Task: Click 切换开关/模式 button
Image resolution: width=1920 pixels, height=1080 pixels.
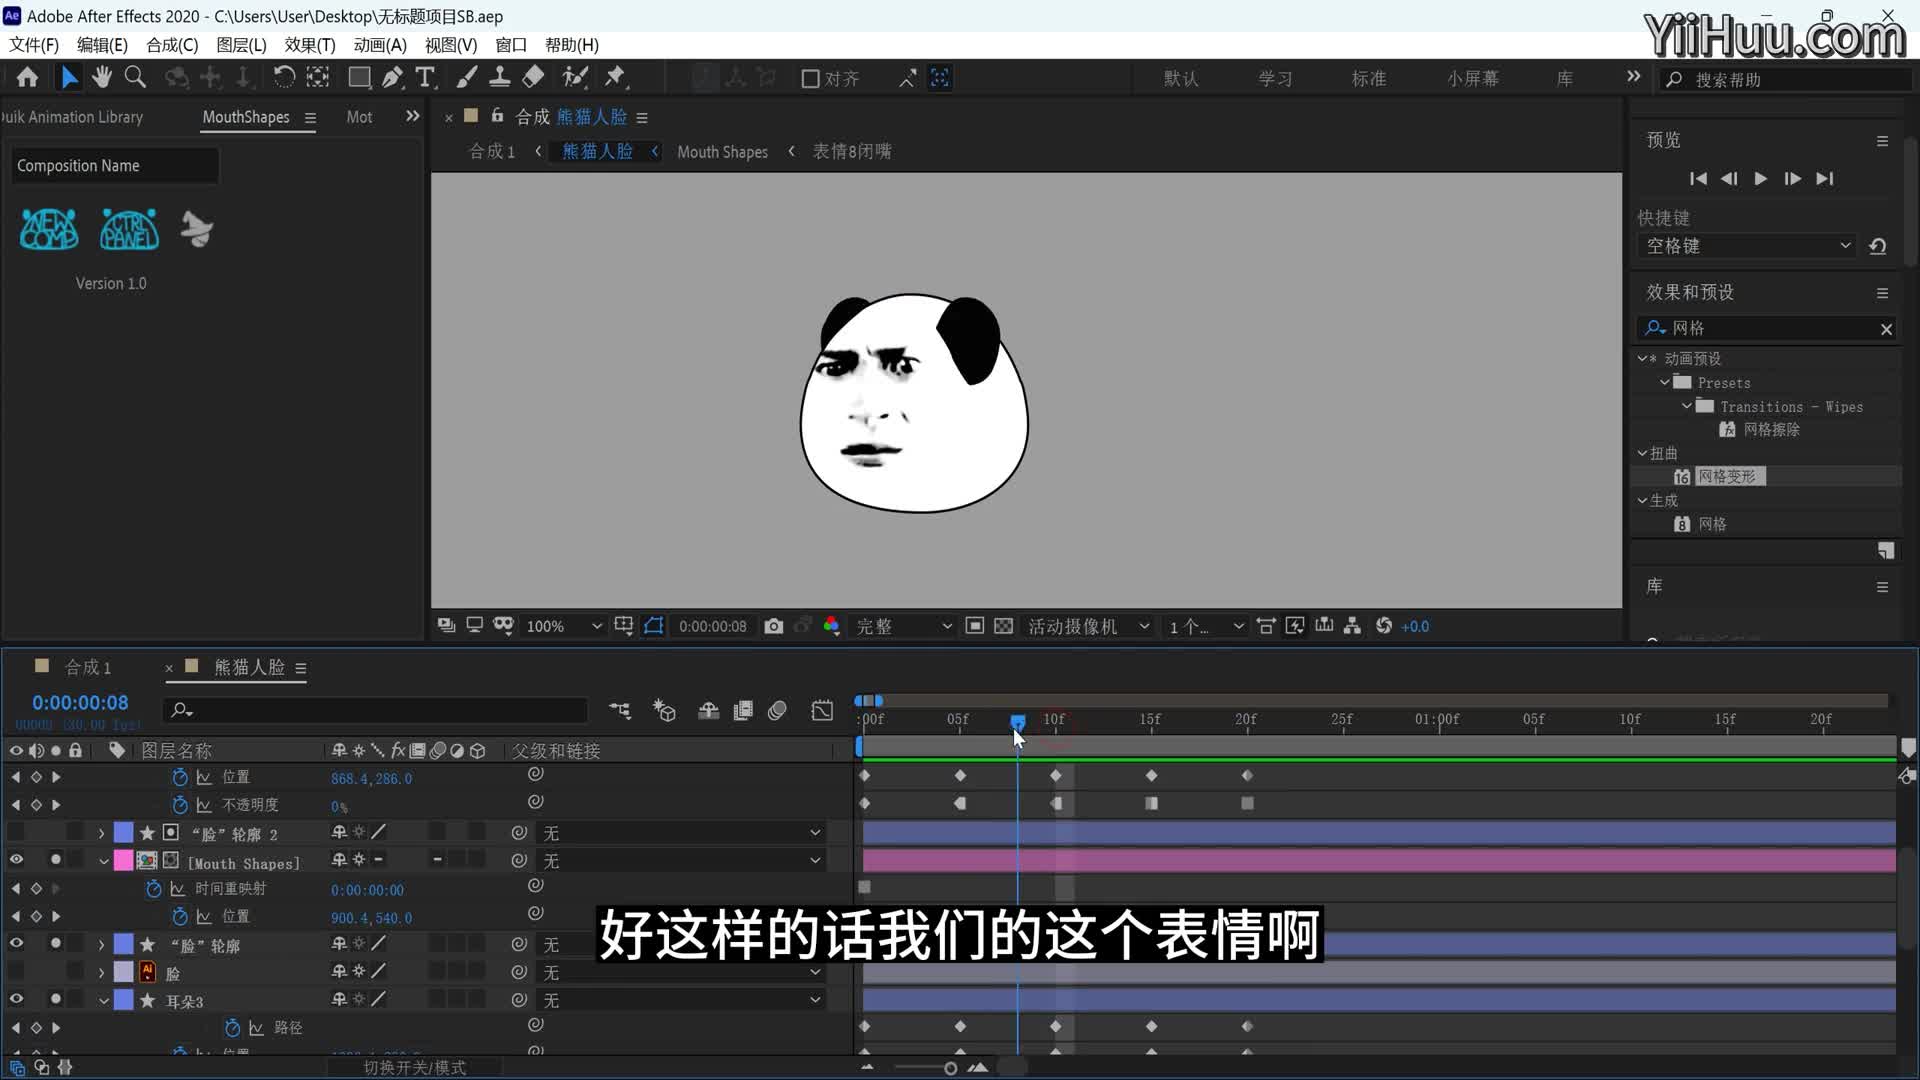Action: coord(414,1067)
